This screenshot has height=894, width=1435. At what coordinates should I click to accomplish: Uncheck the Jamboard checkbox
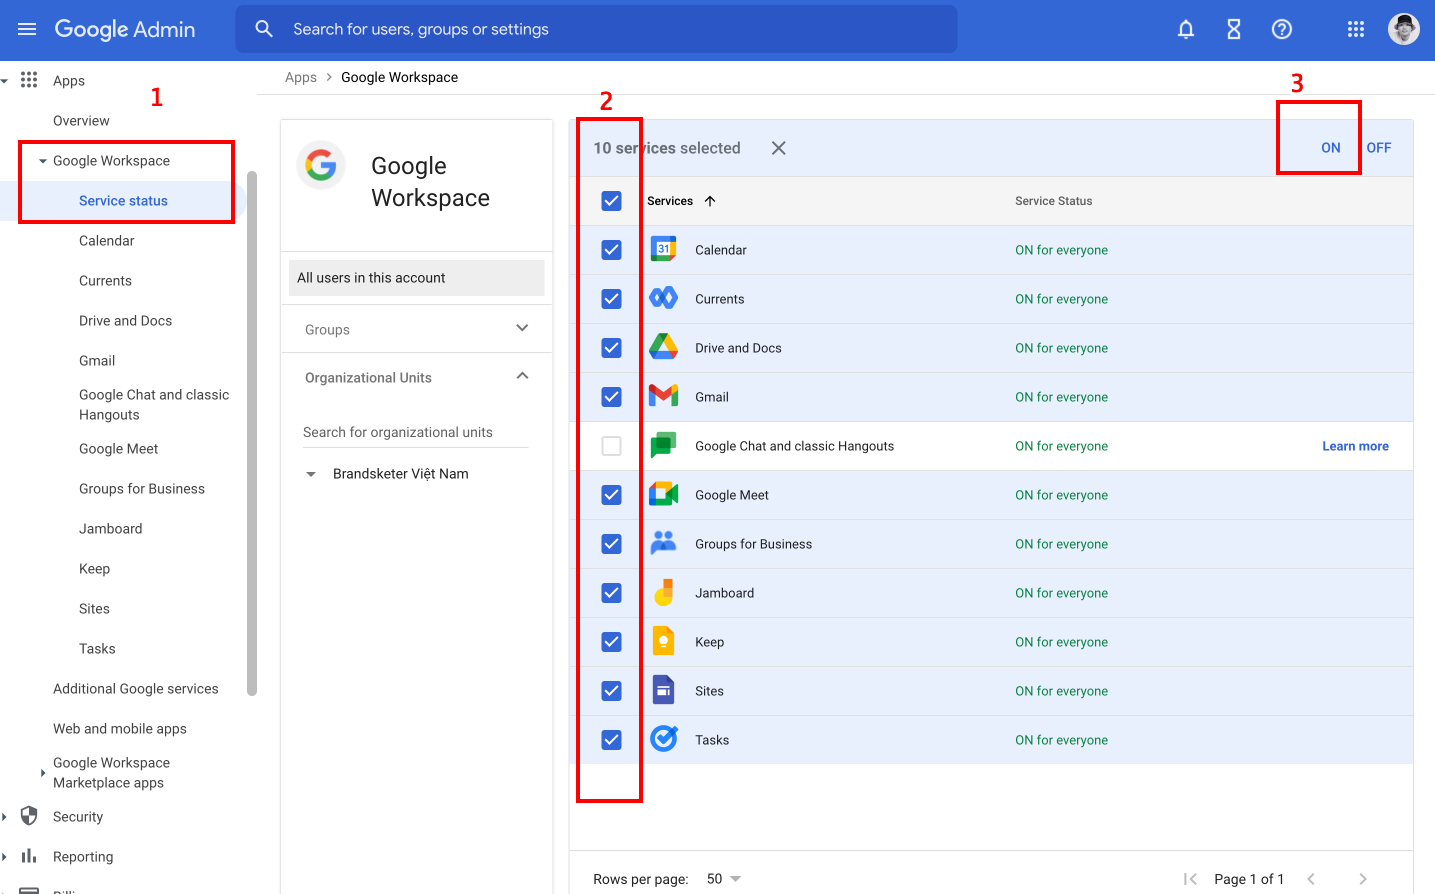[x=612, y=593]
